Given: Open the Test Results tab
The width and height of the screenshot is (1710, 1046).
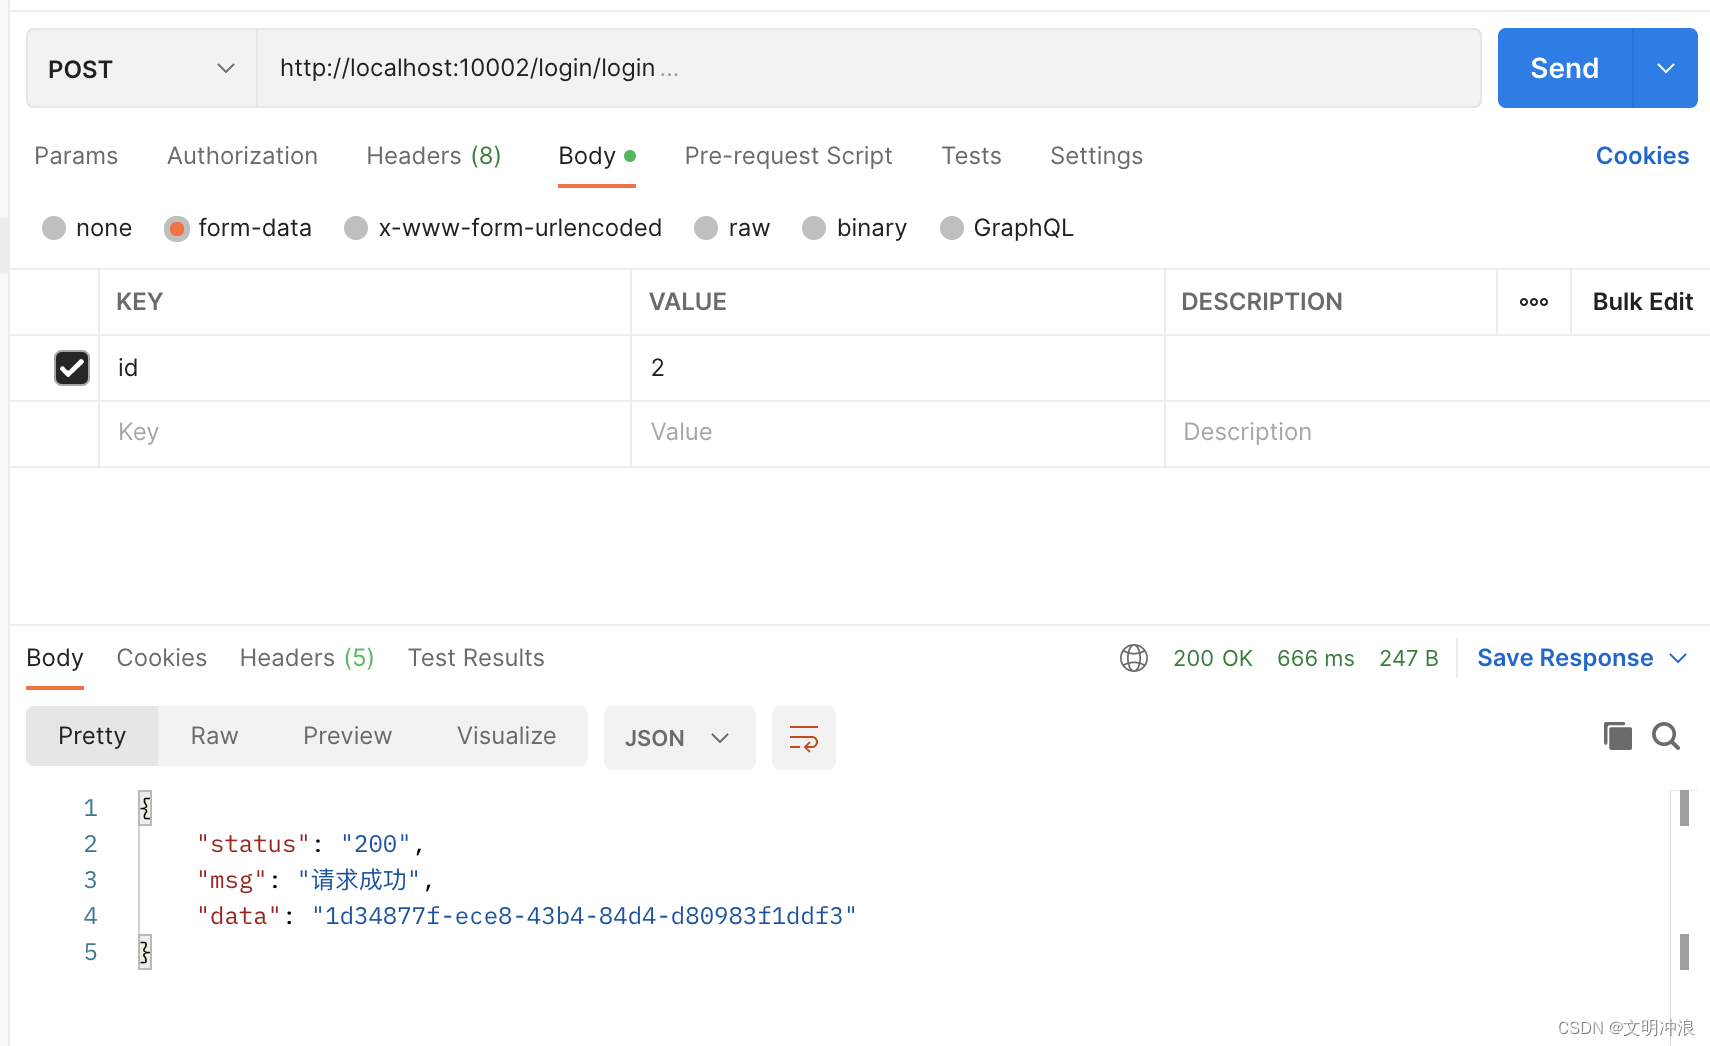Looking at the screenshot, I should [x=476, y=657].
